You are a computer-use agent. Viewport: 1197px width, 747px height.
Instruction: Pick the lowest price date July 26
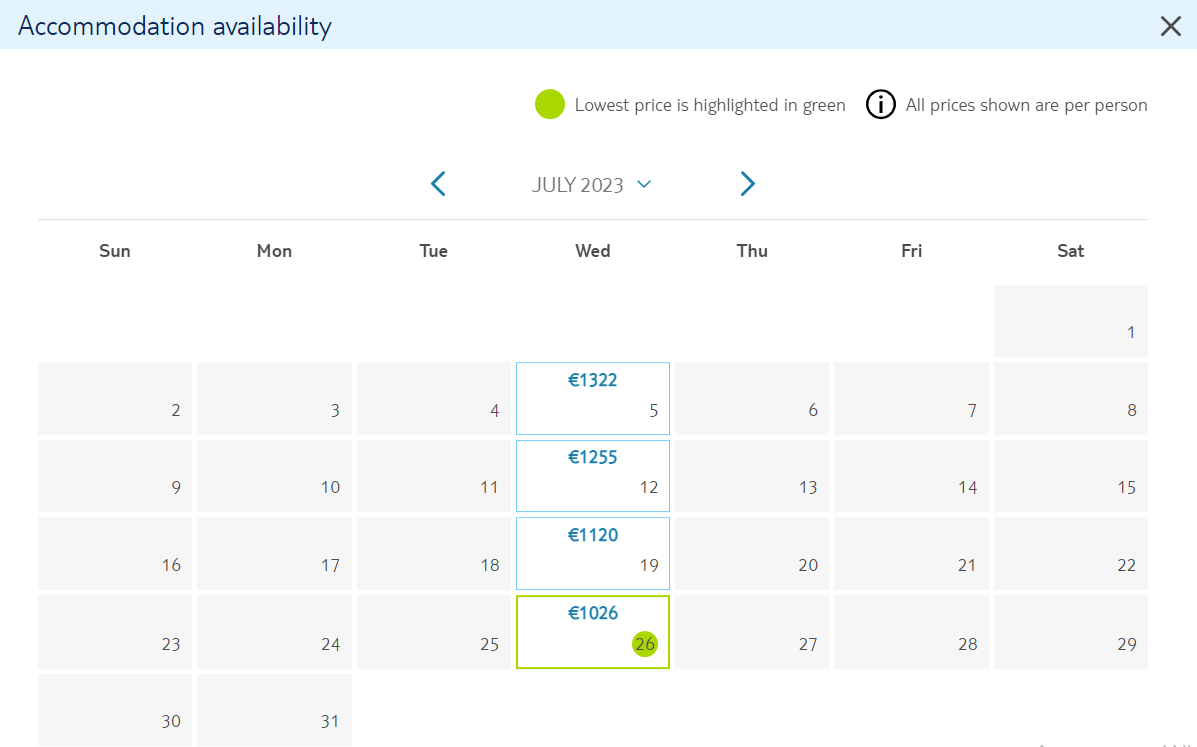[593, 633]
